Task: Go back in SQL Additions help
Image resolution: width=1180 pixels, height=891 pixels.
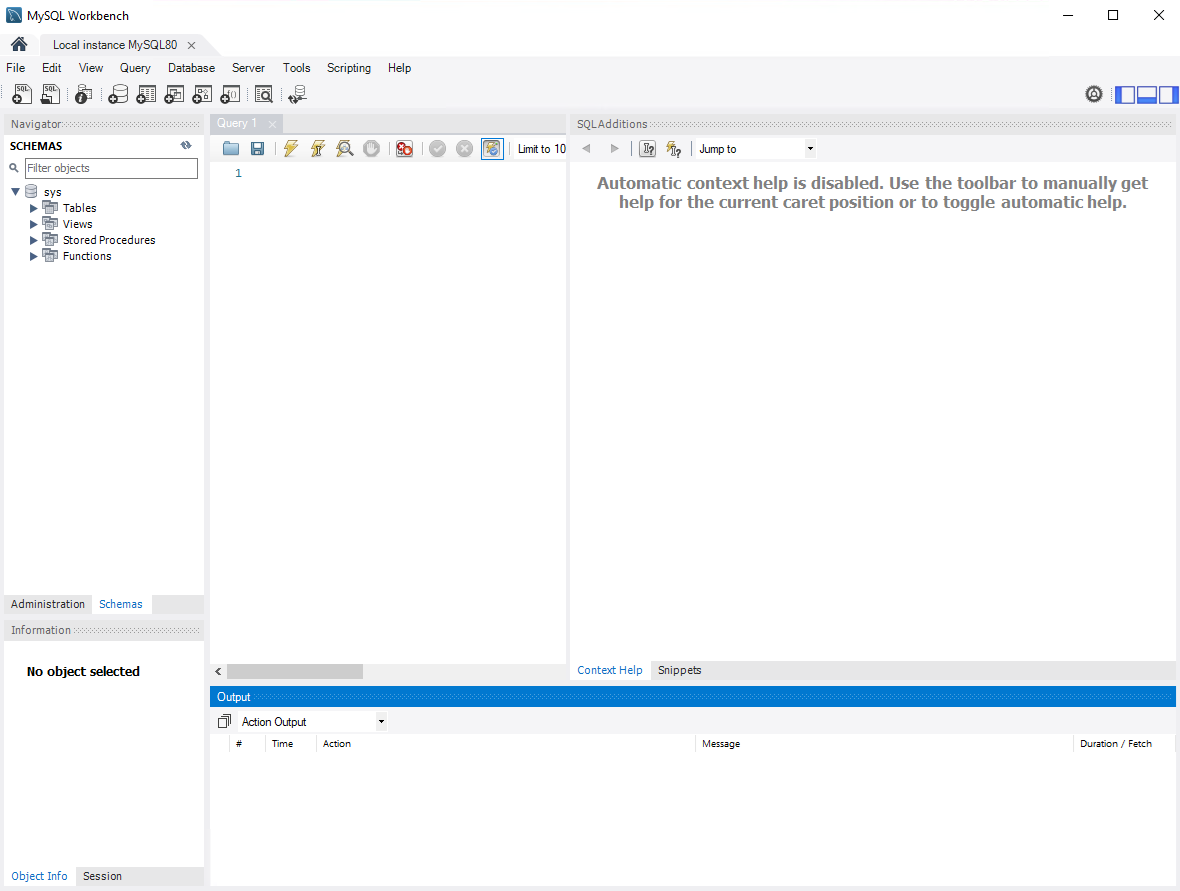Action: click(586, 148)
